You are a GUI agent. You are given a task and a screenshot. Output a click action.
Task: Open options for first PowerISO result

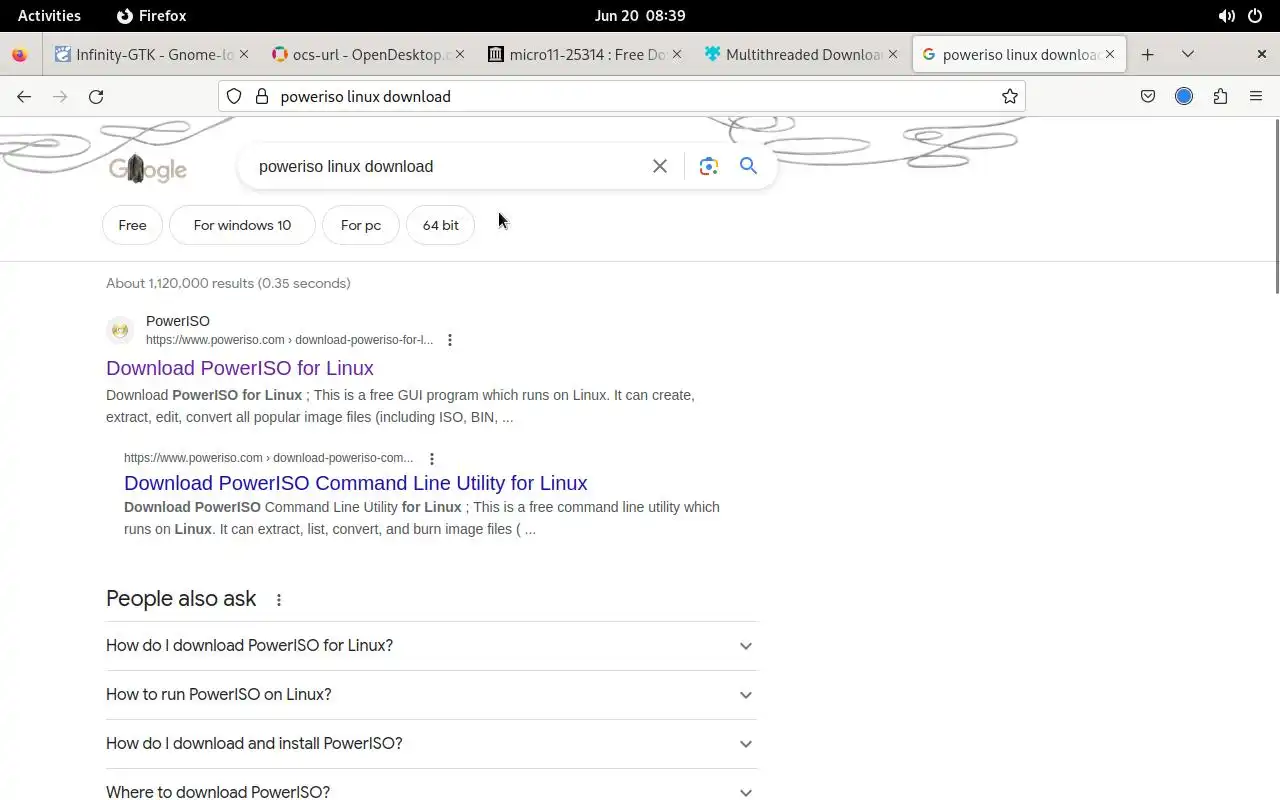(x=450, y=340)
